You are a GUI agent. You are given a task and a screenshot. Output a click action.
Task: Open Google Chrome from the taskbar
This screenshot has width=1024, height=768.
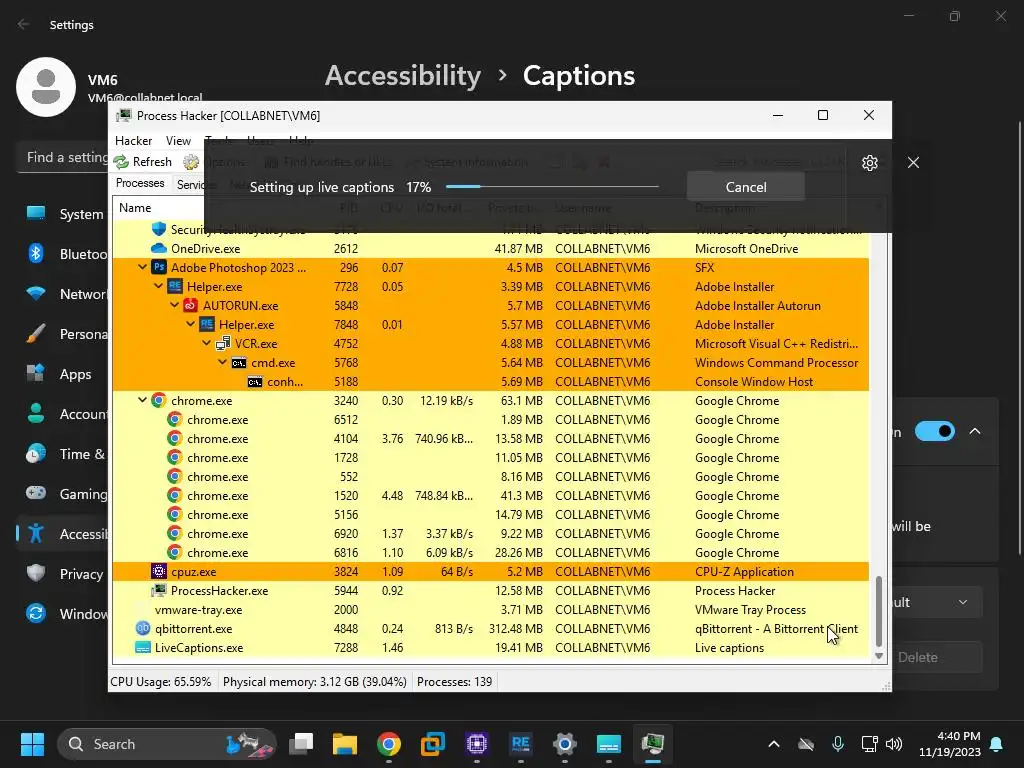coord(389,744)
